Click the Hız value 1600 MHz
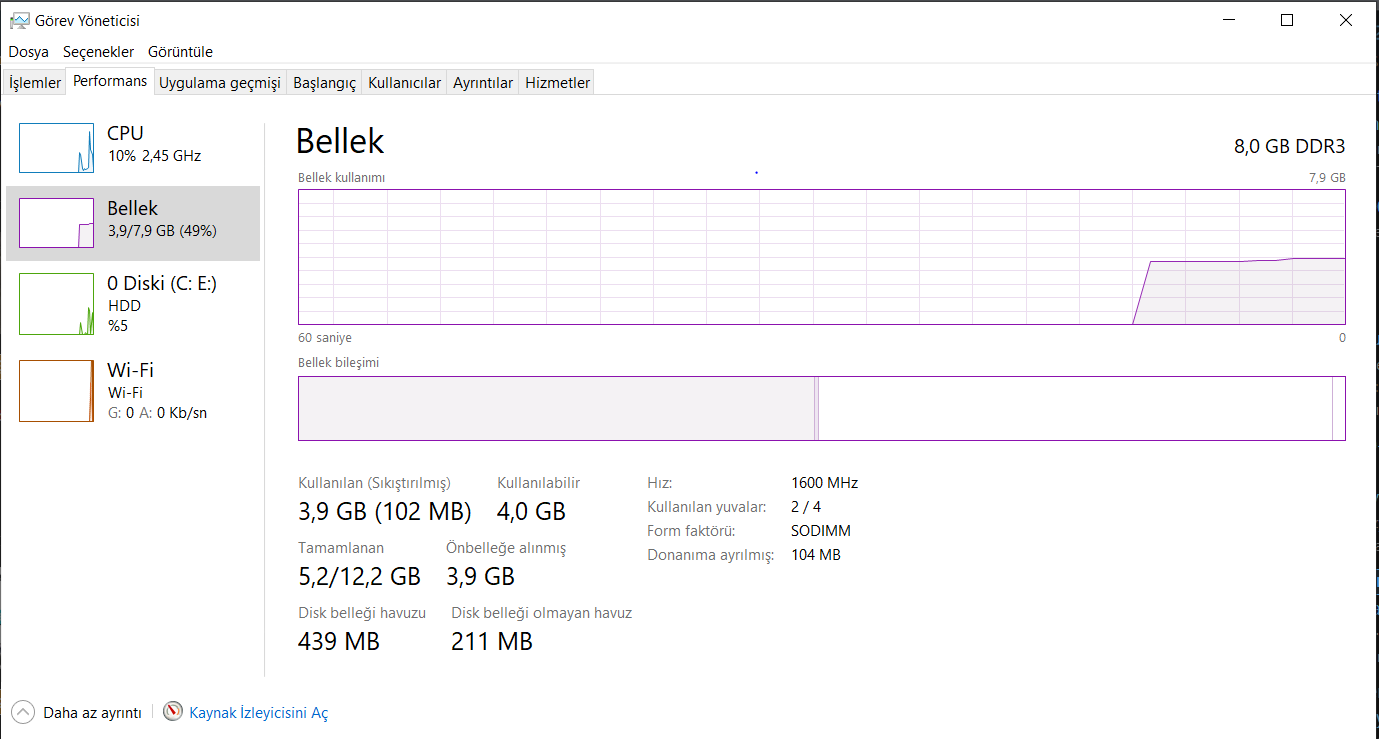The width and height of the screenshot is (1379, 739). click(x=824, y=482)
